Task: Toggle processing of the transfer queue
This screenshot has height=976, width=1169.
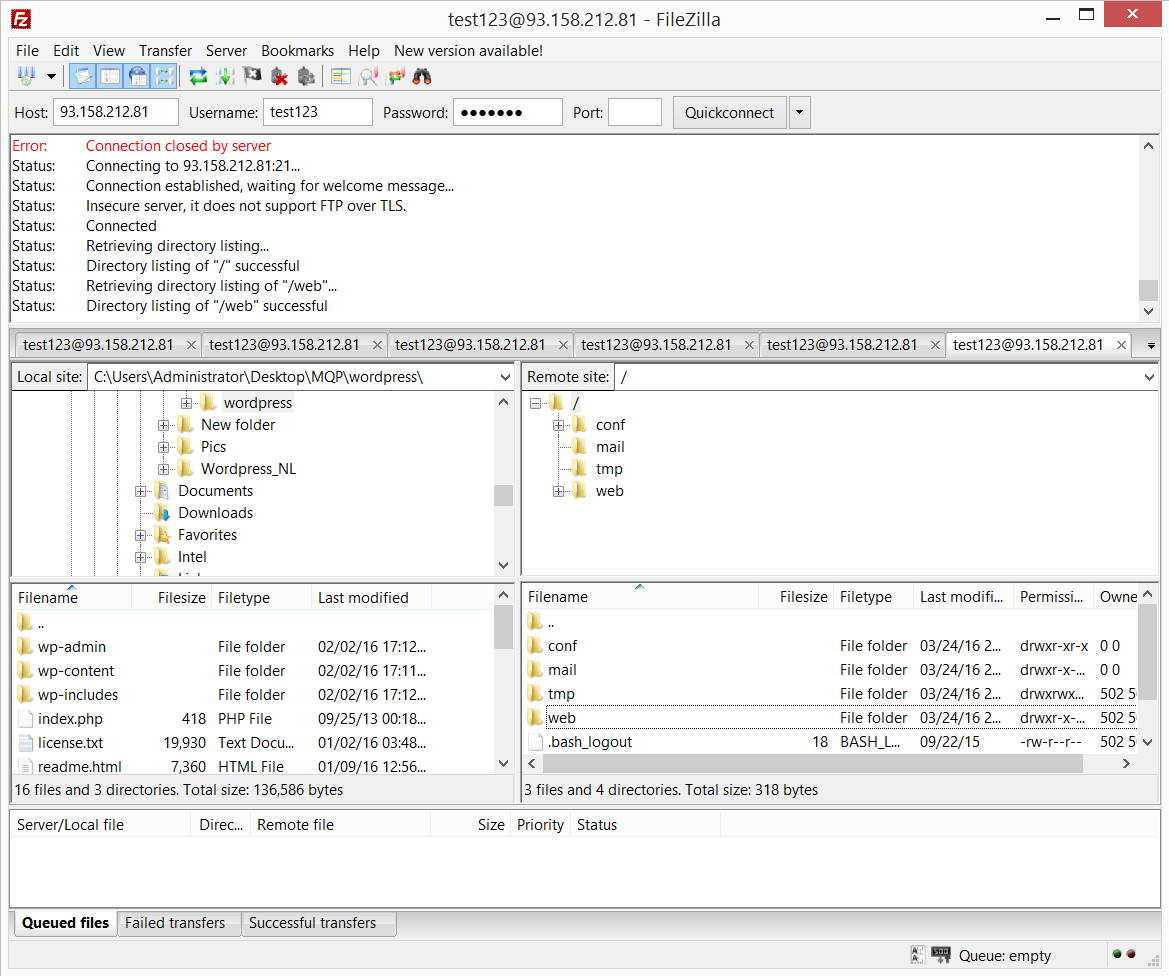Action: click(225, 76)
